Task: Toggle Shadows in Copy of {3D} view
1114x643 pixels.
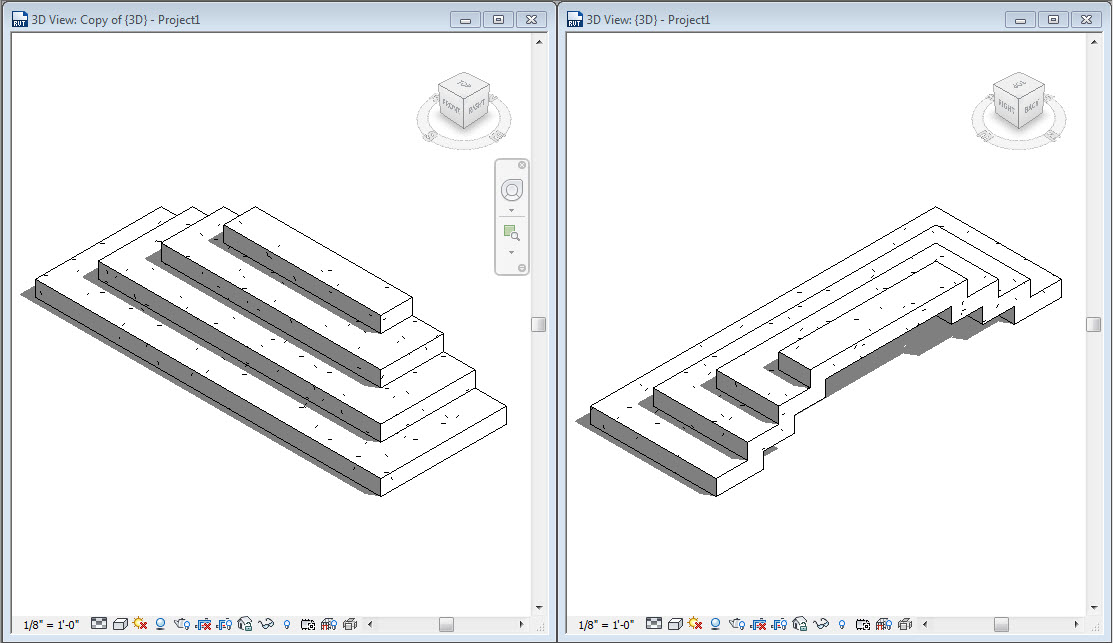Action: (161, 624)
